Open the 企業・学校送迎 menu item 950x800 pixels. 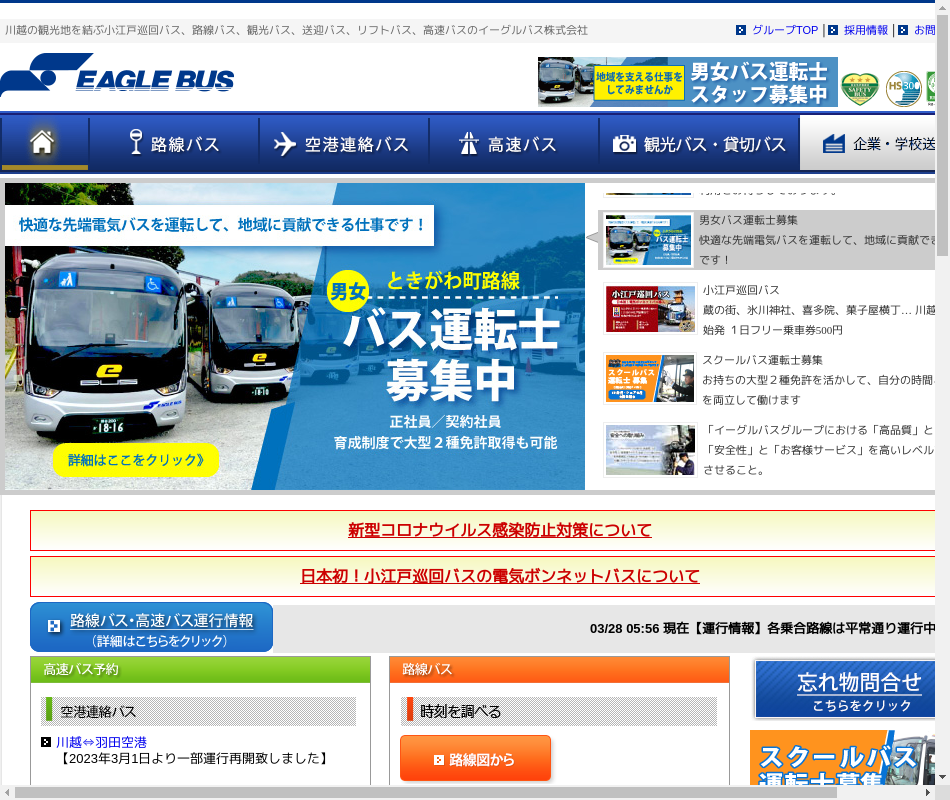coord(868,144)
